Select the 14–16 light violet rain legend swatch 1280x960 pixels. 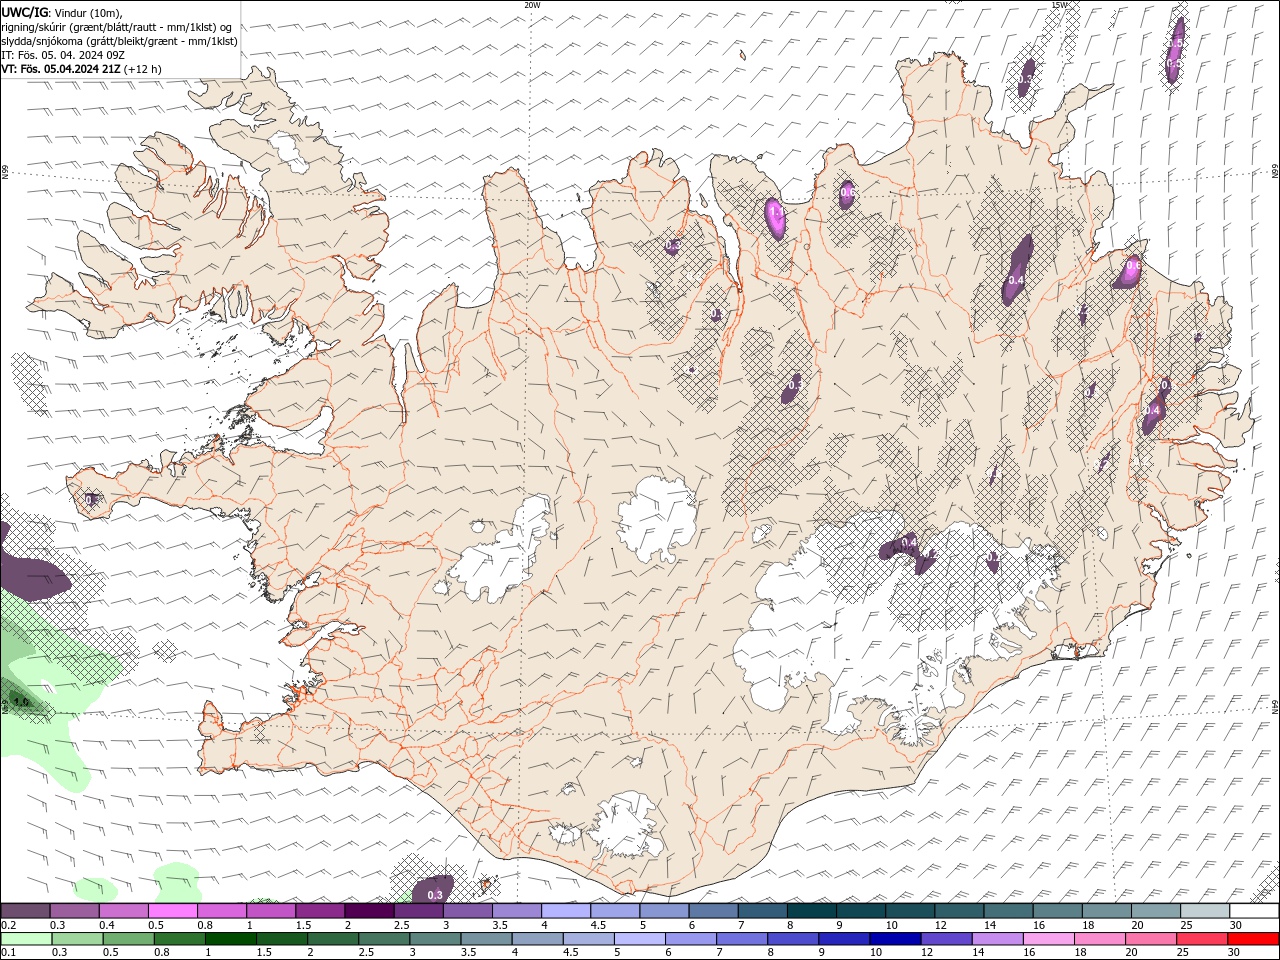[997, 939]
